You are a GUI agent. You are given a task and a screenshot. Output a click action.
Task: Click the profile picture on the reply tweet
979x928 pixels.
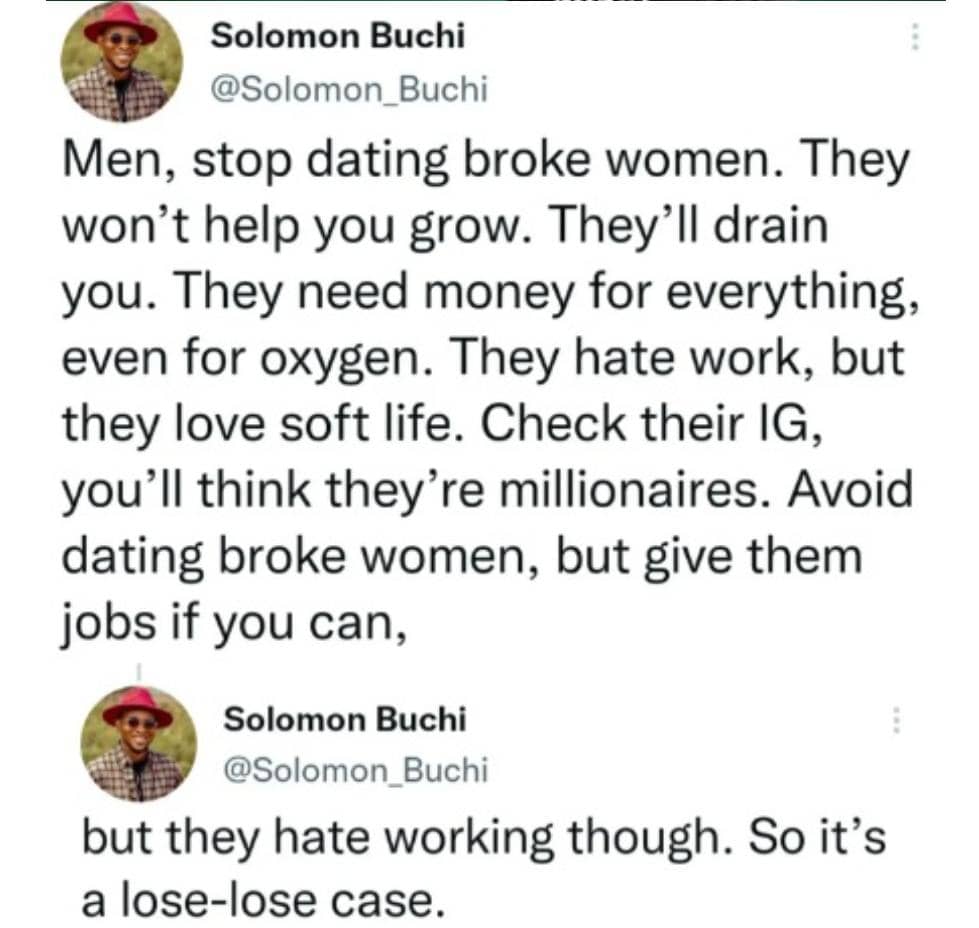(x=138, y=745)
